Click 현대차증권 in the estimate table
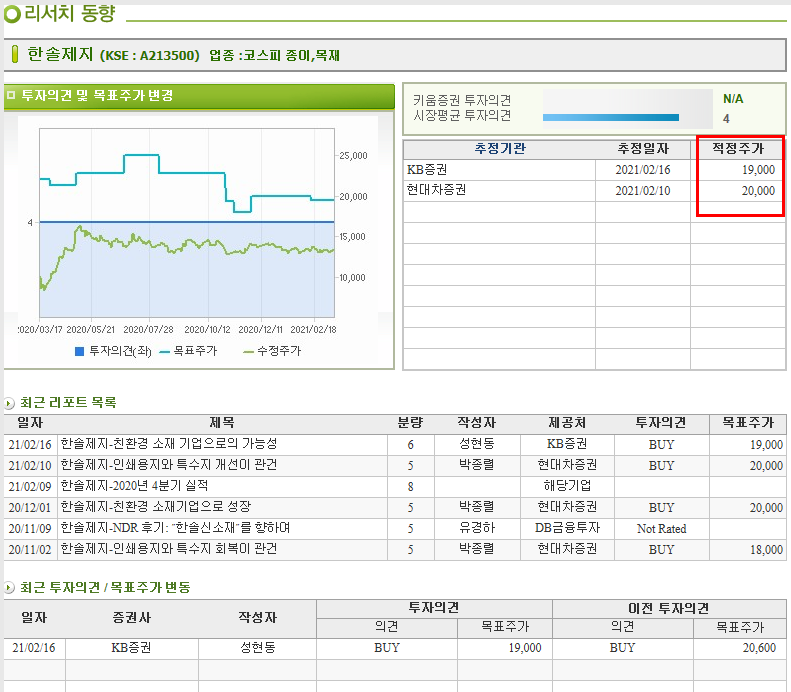The width and height of the screenshot is (791, 692). point(436,190)
